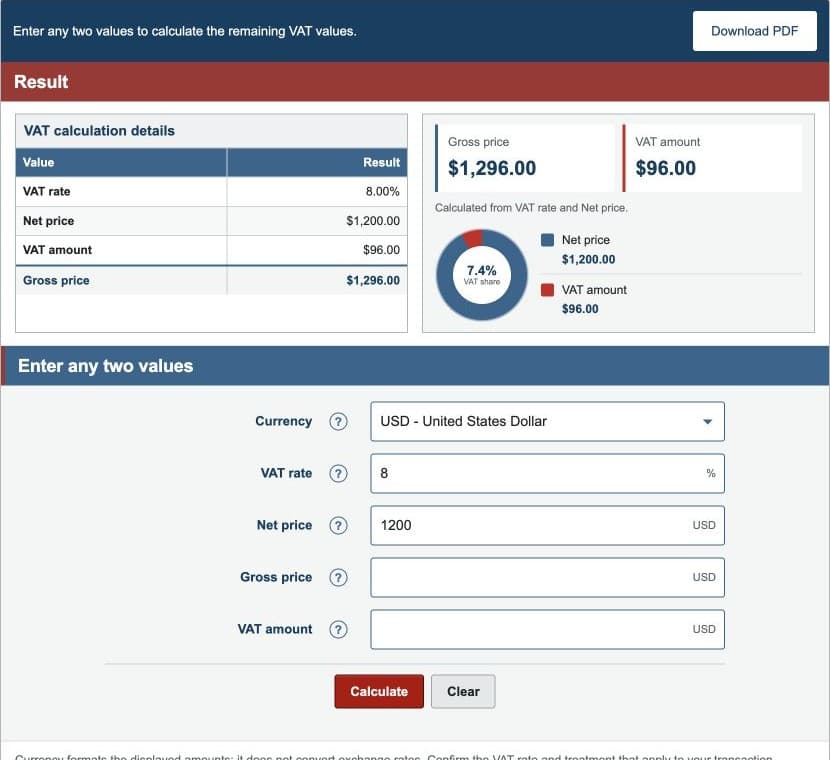The image size is (830, 760).
Task: Open the Currency help icon
Action: (338, 421)
